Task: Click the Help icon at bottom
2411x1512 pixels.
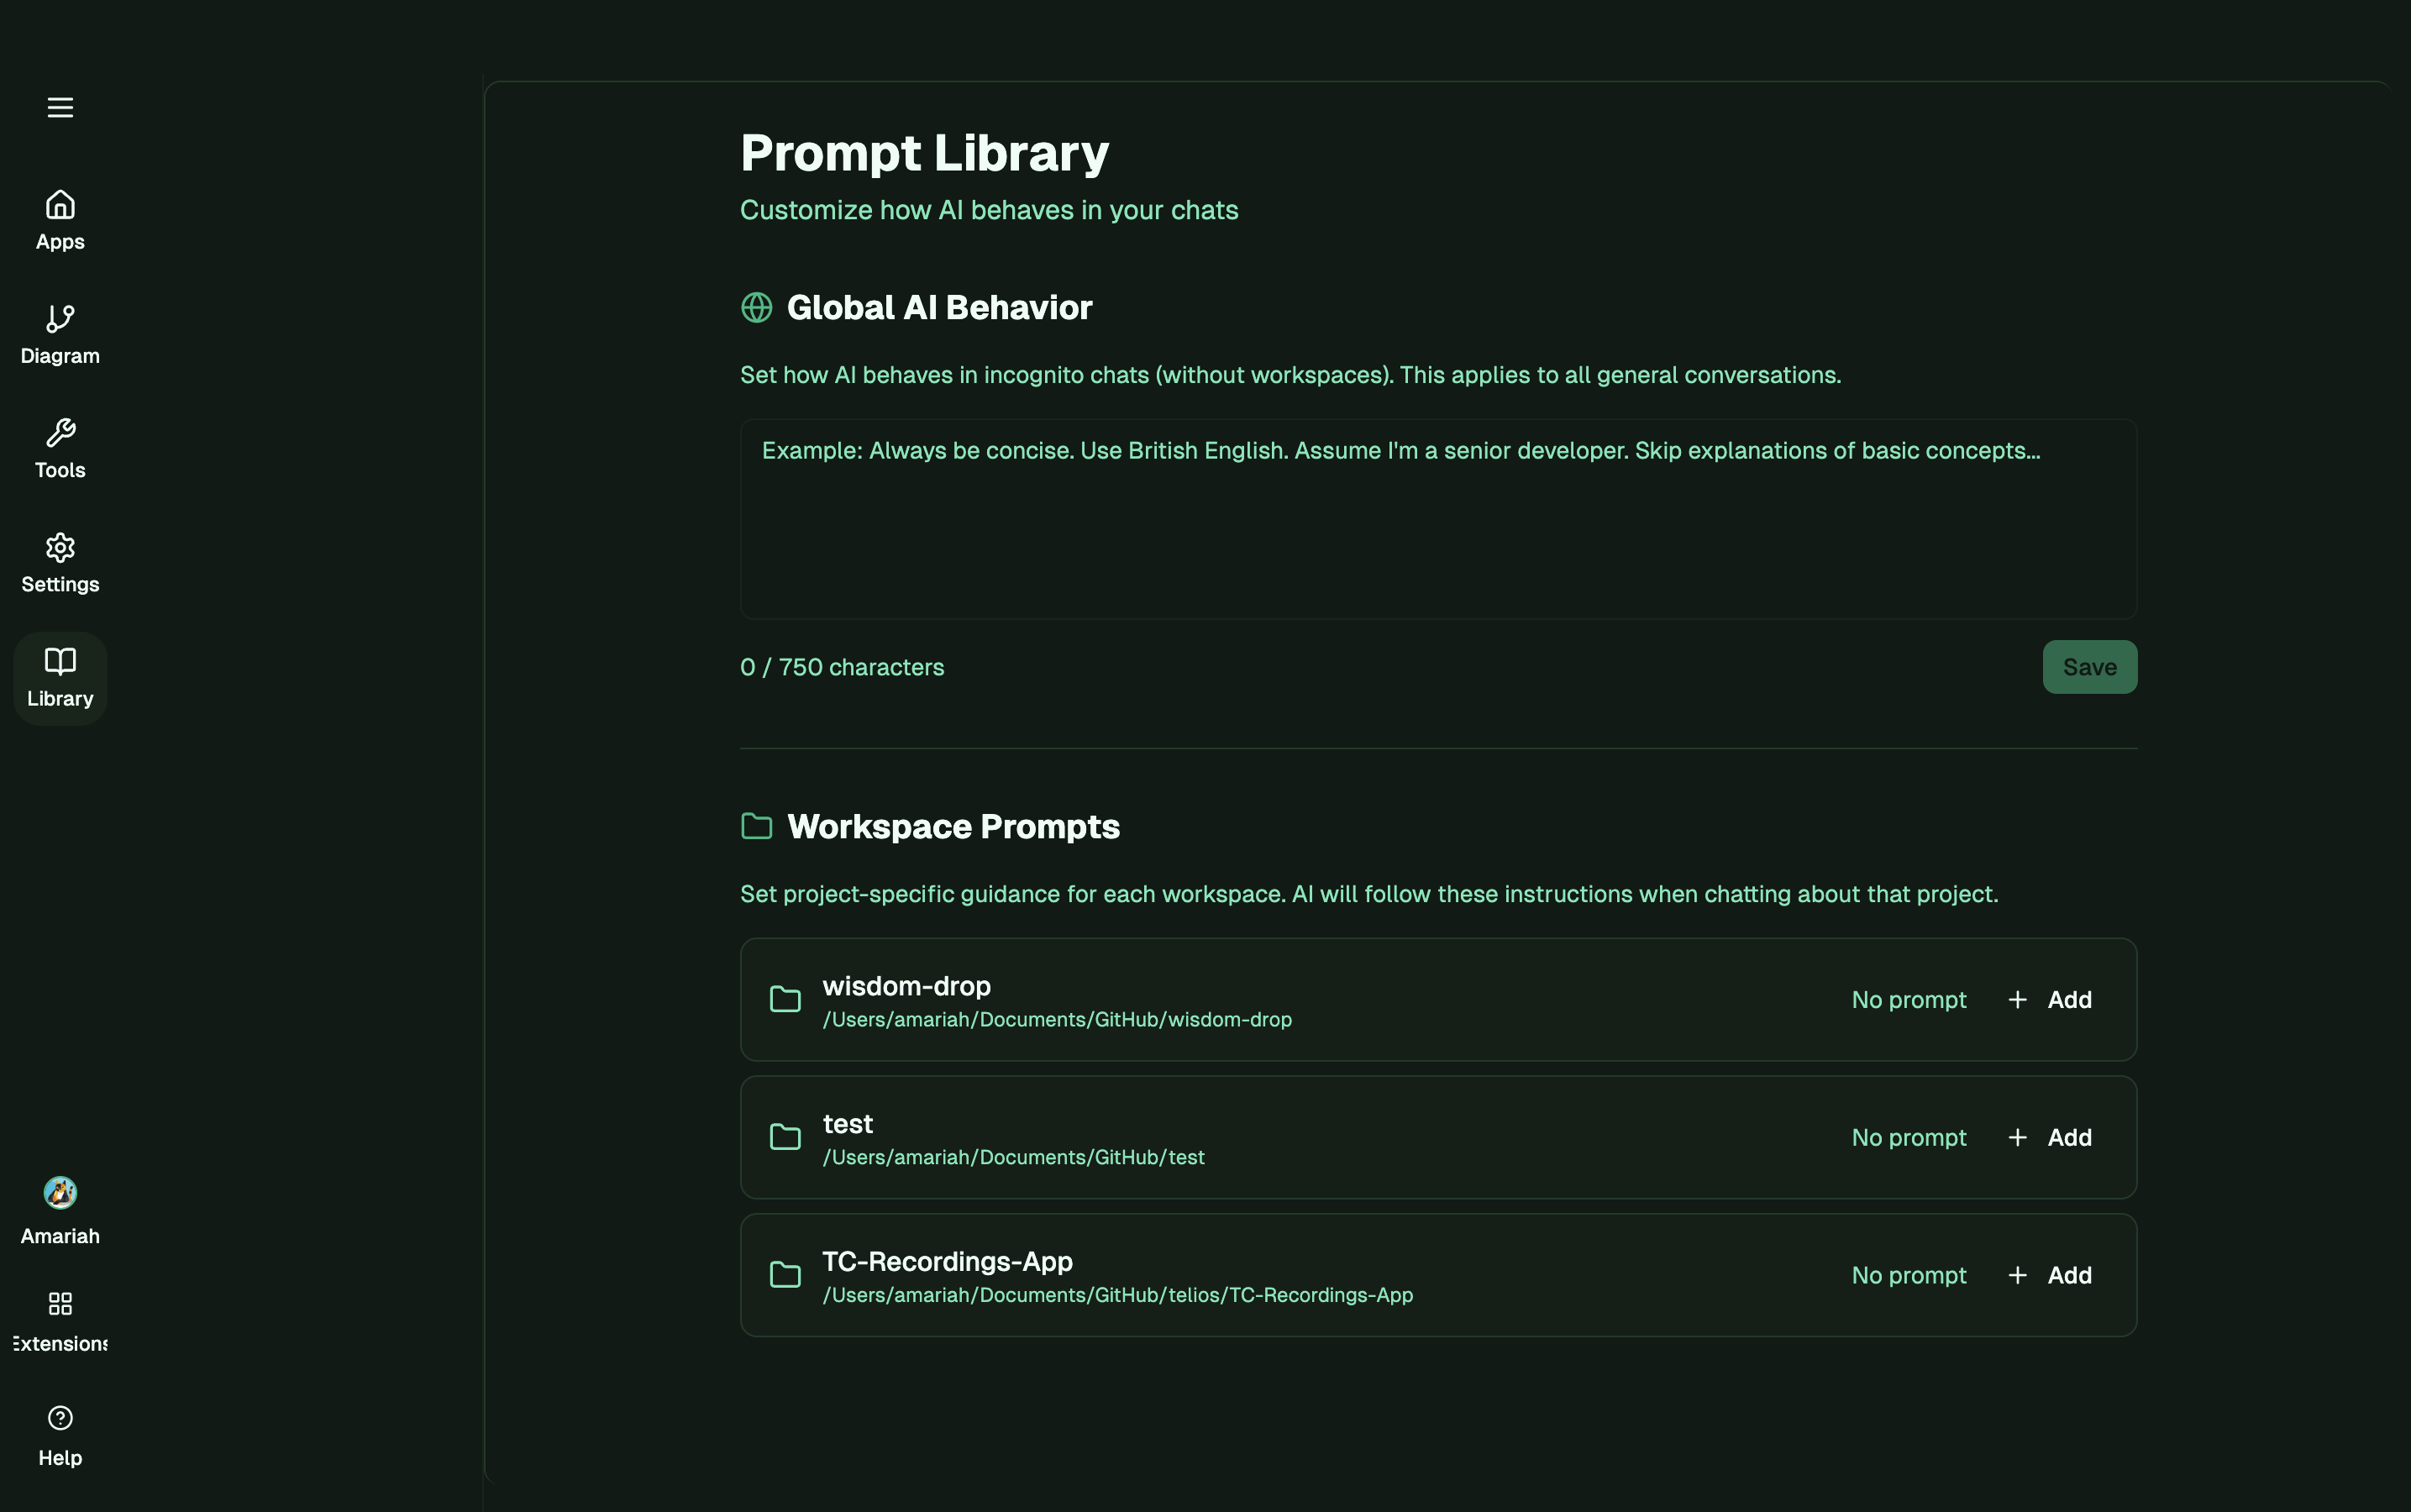Action: click(x=59, y=1417)
